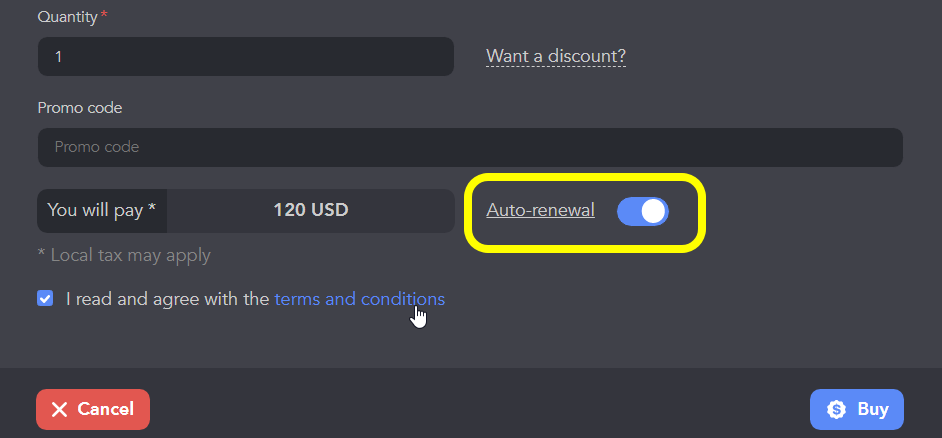The height and width of the screenshot is (438, 942).
Task: Click the Quantity label text
Action: coord(67,17)
